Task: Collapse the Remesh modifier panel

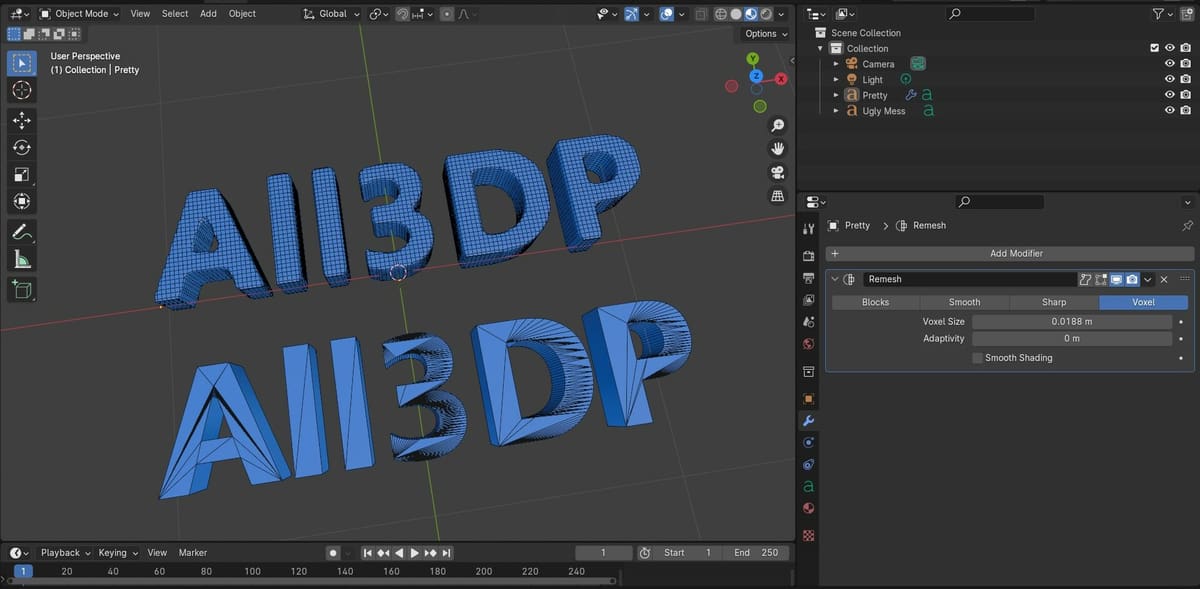Action: pos(835,279)
